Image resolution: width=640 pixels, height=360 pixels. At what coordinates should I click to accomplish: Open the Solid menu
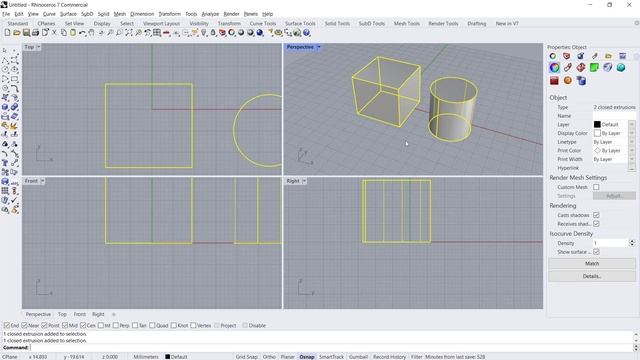coord(103,14)
